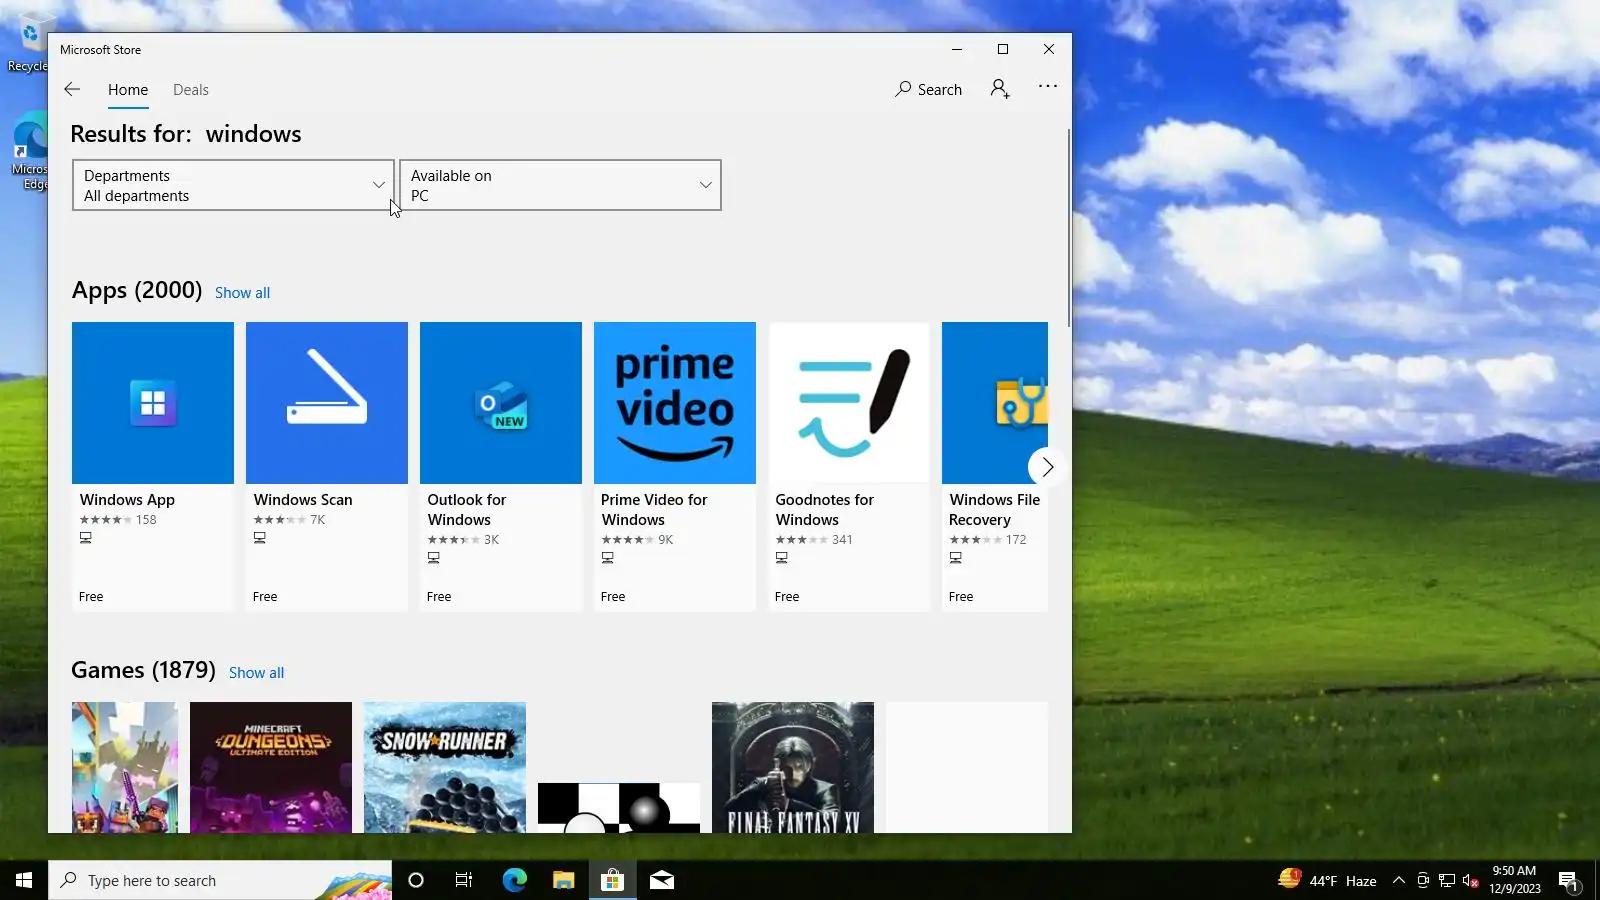Open the account sign-in icon
Viewport: 1600px width, 900px height.
[x=1000, y=89]
